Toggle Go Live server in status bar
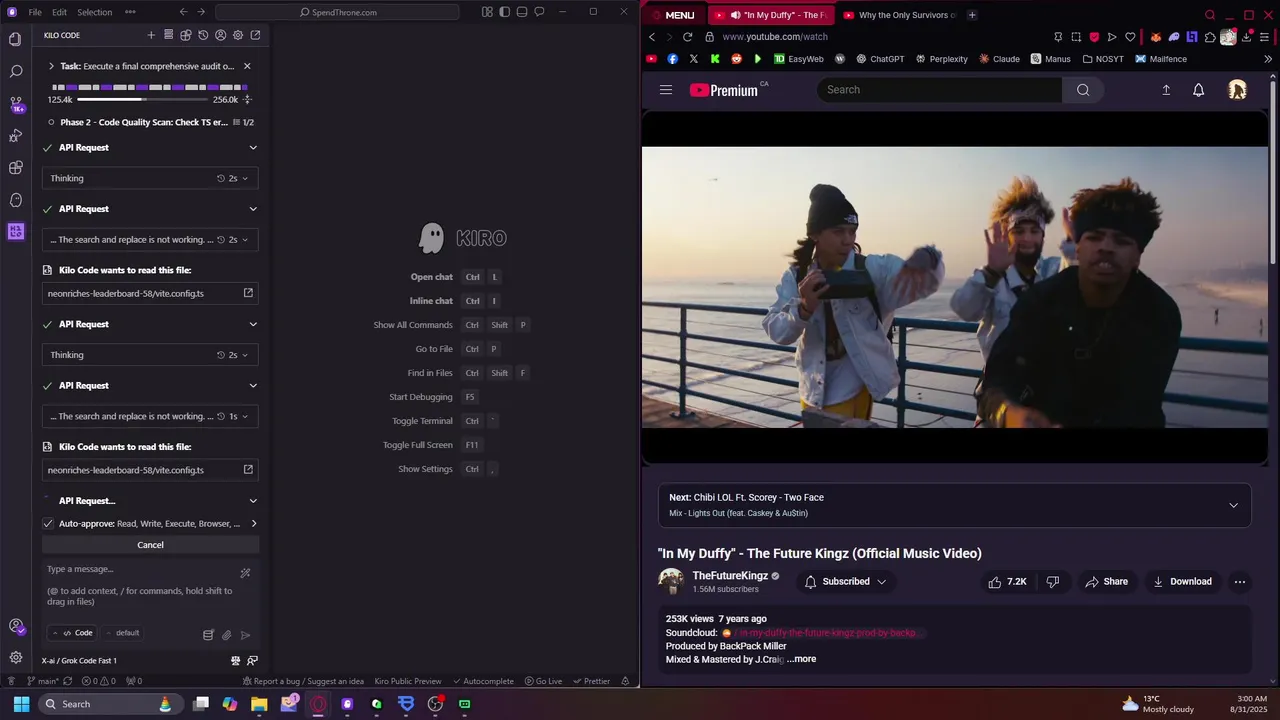Screen dimensions: 1280x720 [543, 681]
